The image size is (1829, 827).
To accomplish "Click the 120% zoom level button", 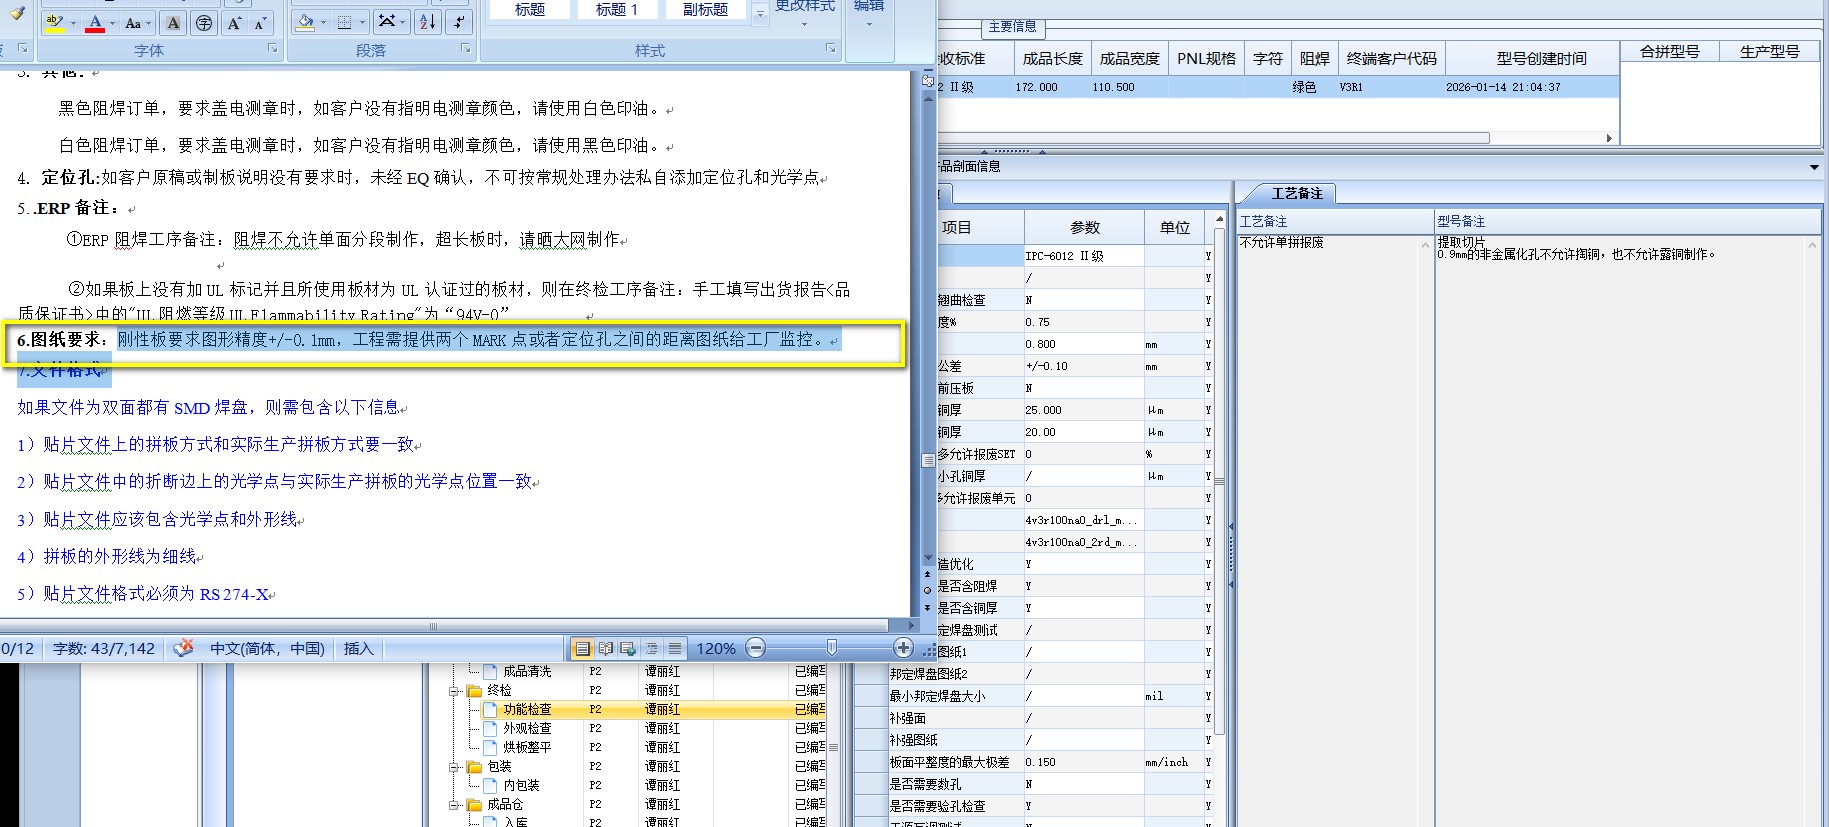I will tap(716, 648).
